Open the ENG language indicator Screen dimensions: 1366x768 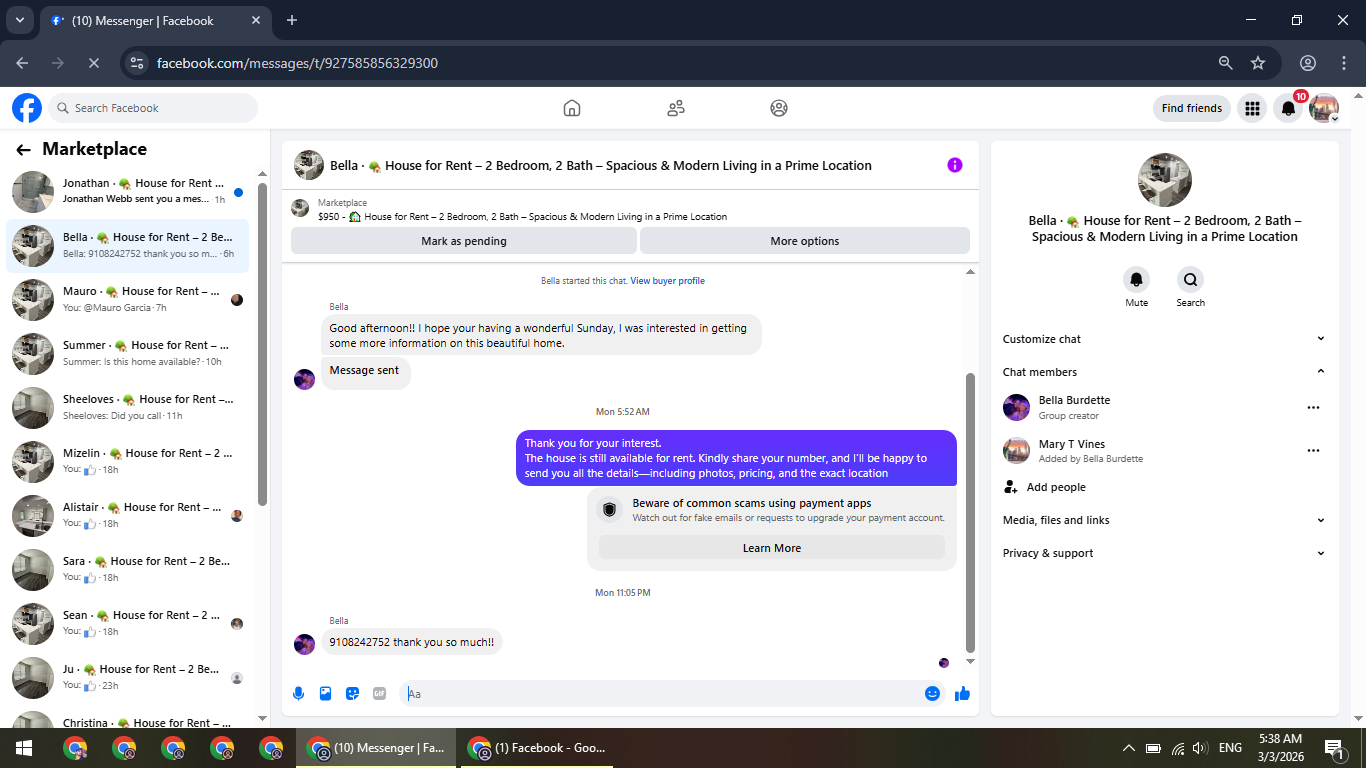[x=1231, y=748]
